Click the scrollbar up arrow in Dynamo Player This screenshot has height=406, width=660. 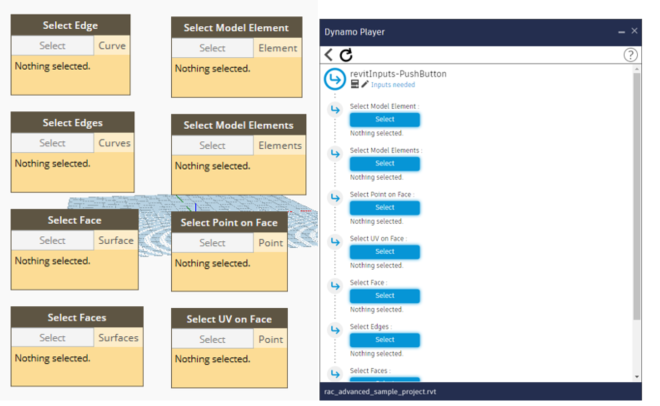pos(636,69)
